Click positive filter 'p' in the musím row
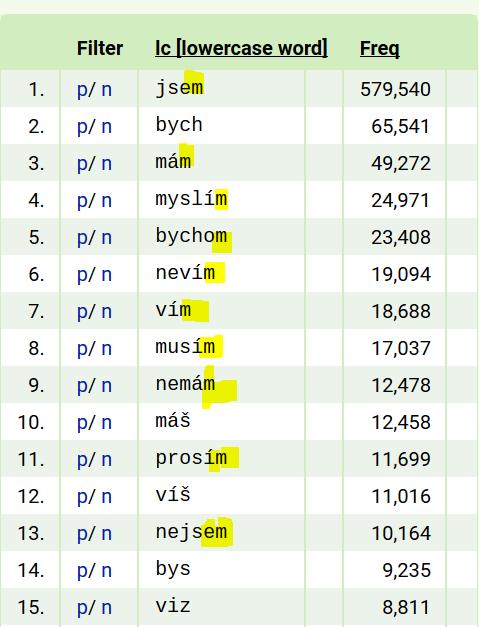This screenshot has height=627, width=479. click(x=82, y=349)
